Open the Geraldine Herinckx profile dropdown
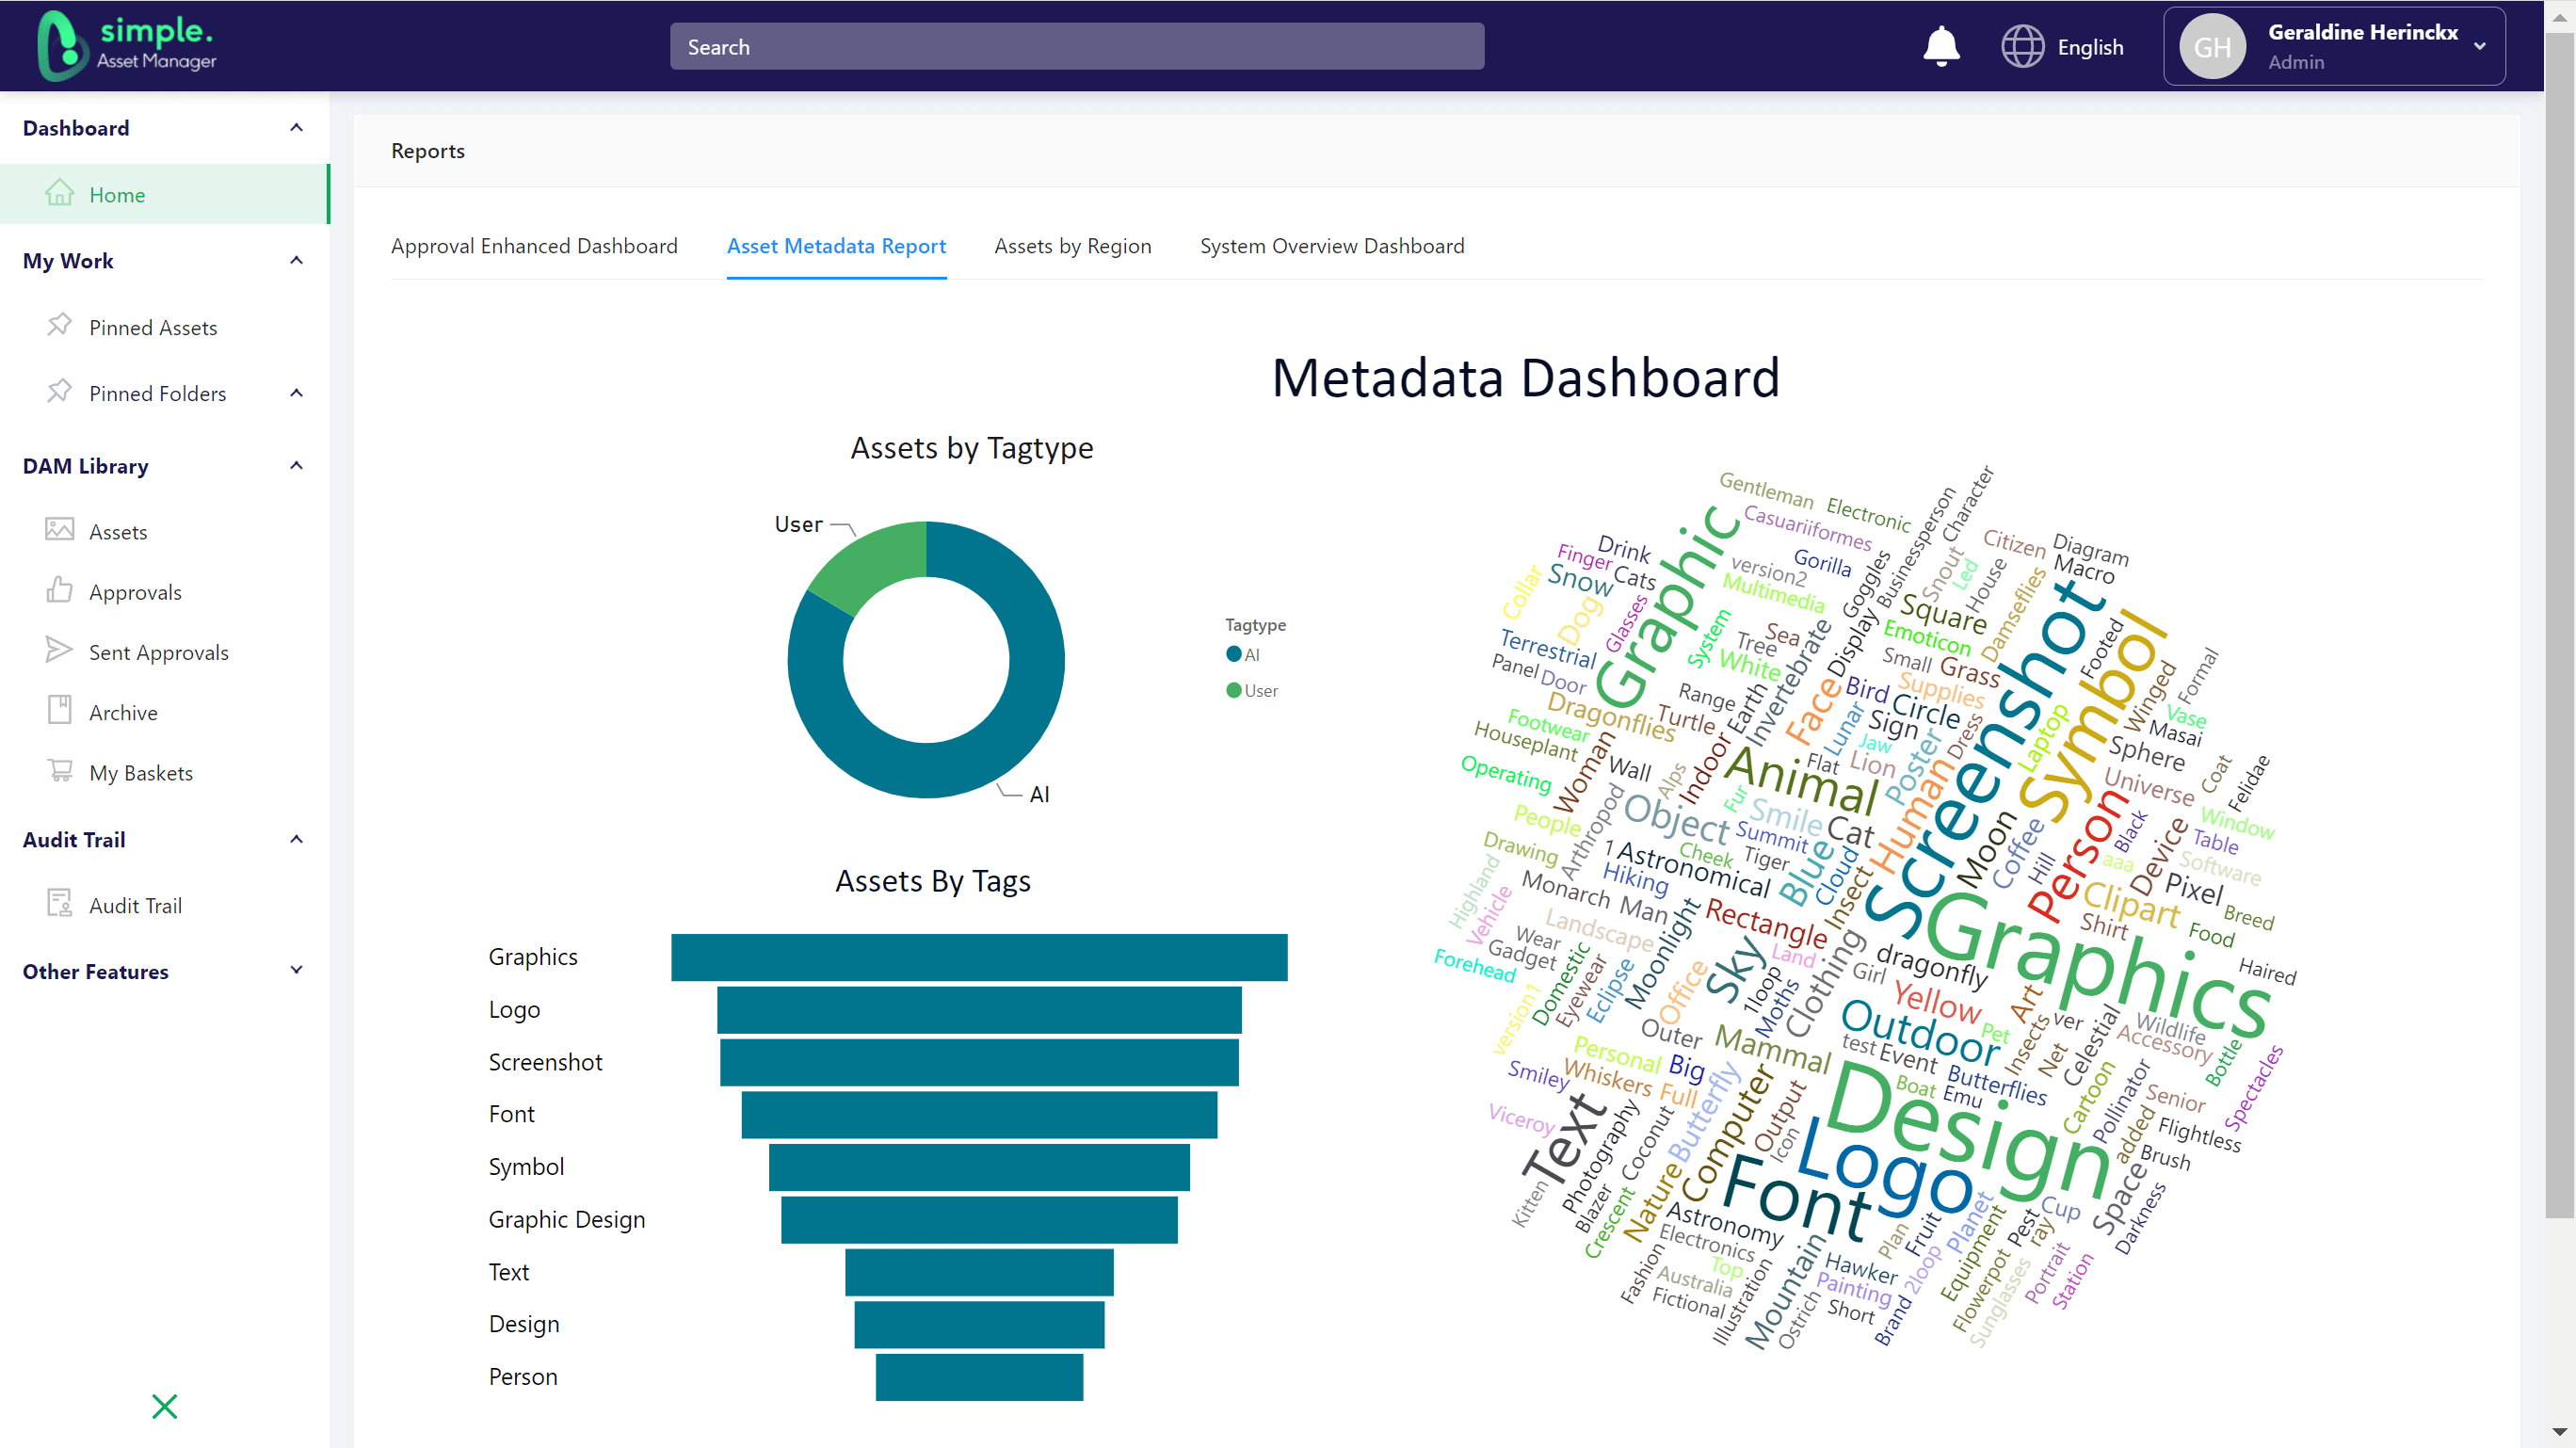This screenshot has height=1448, width=2576. tap(2334, 46)
